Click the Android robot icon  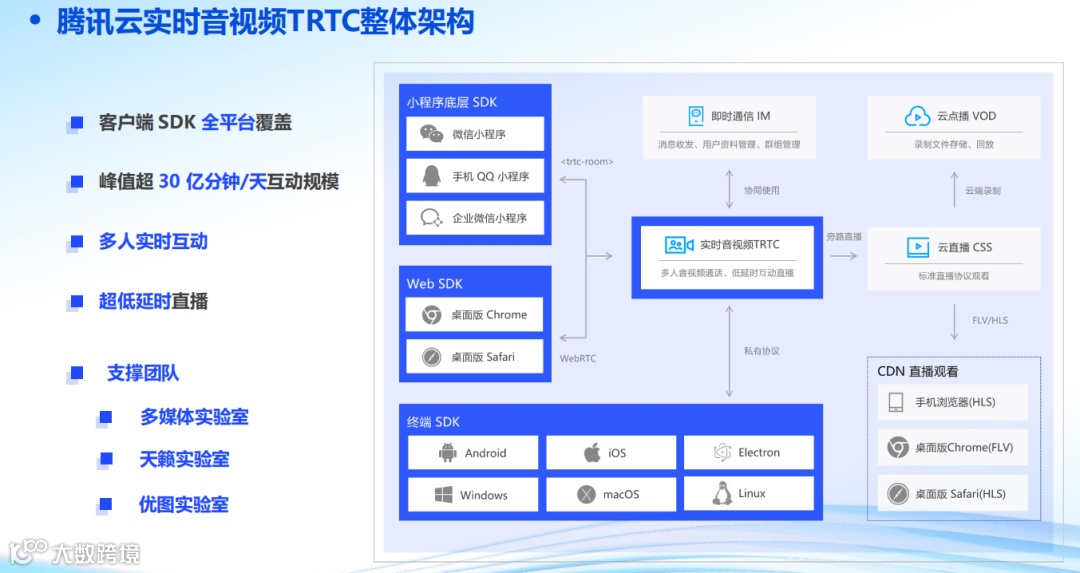(448, 452)
